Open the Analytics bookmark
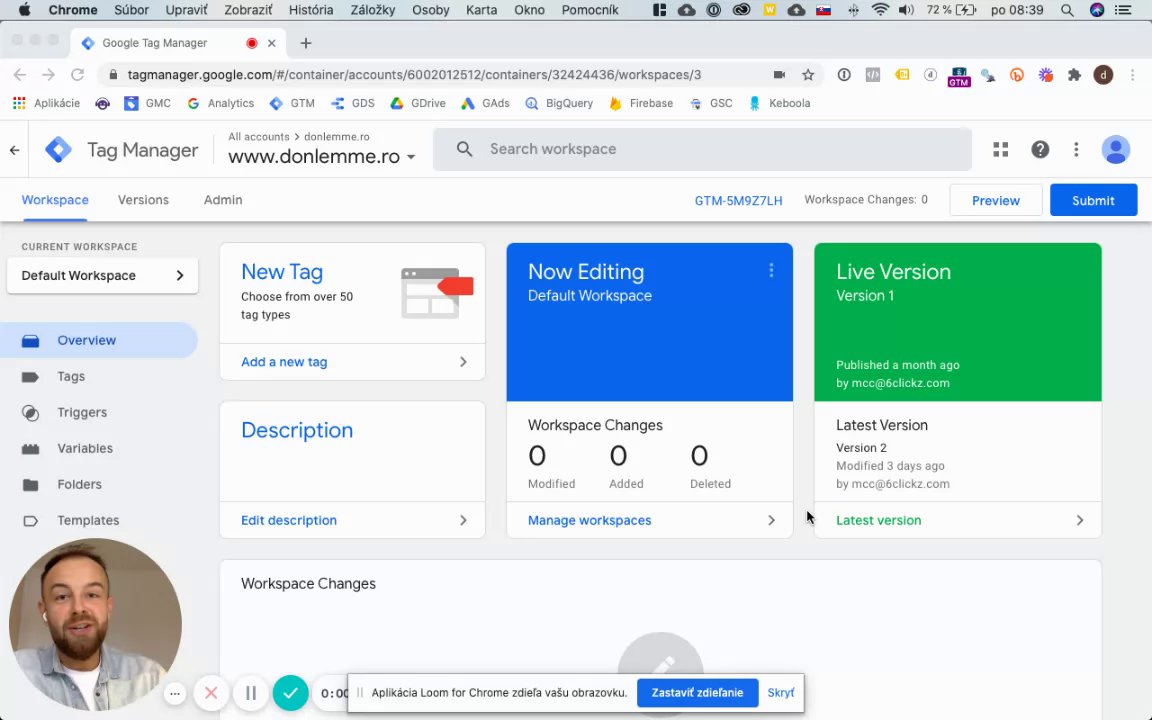 (220, 104)
